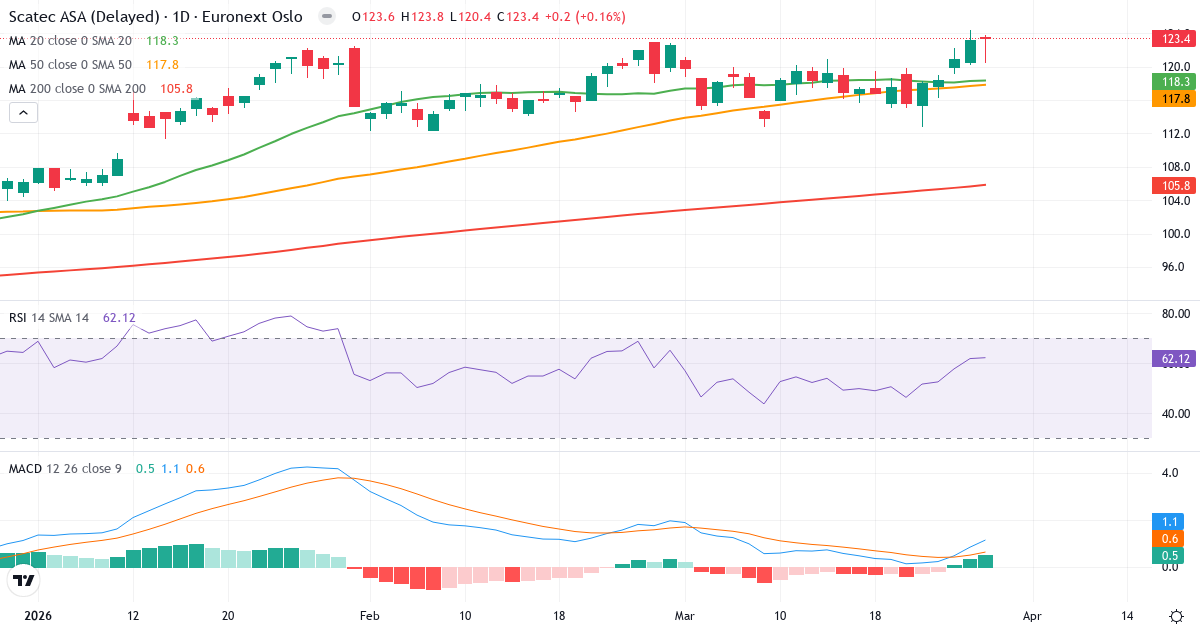Screen dimensions: 1200x630
Task: Click the green 118.3 MA price tag
Action: [1175, 81]
